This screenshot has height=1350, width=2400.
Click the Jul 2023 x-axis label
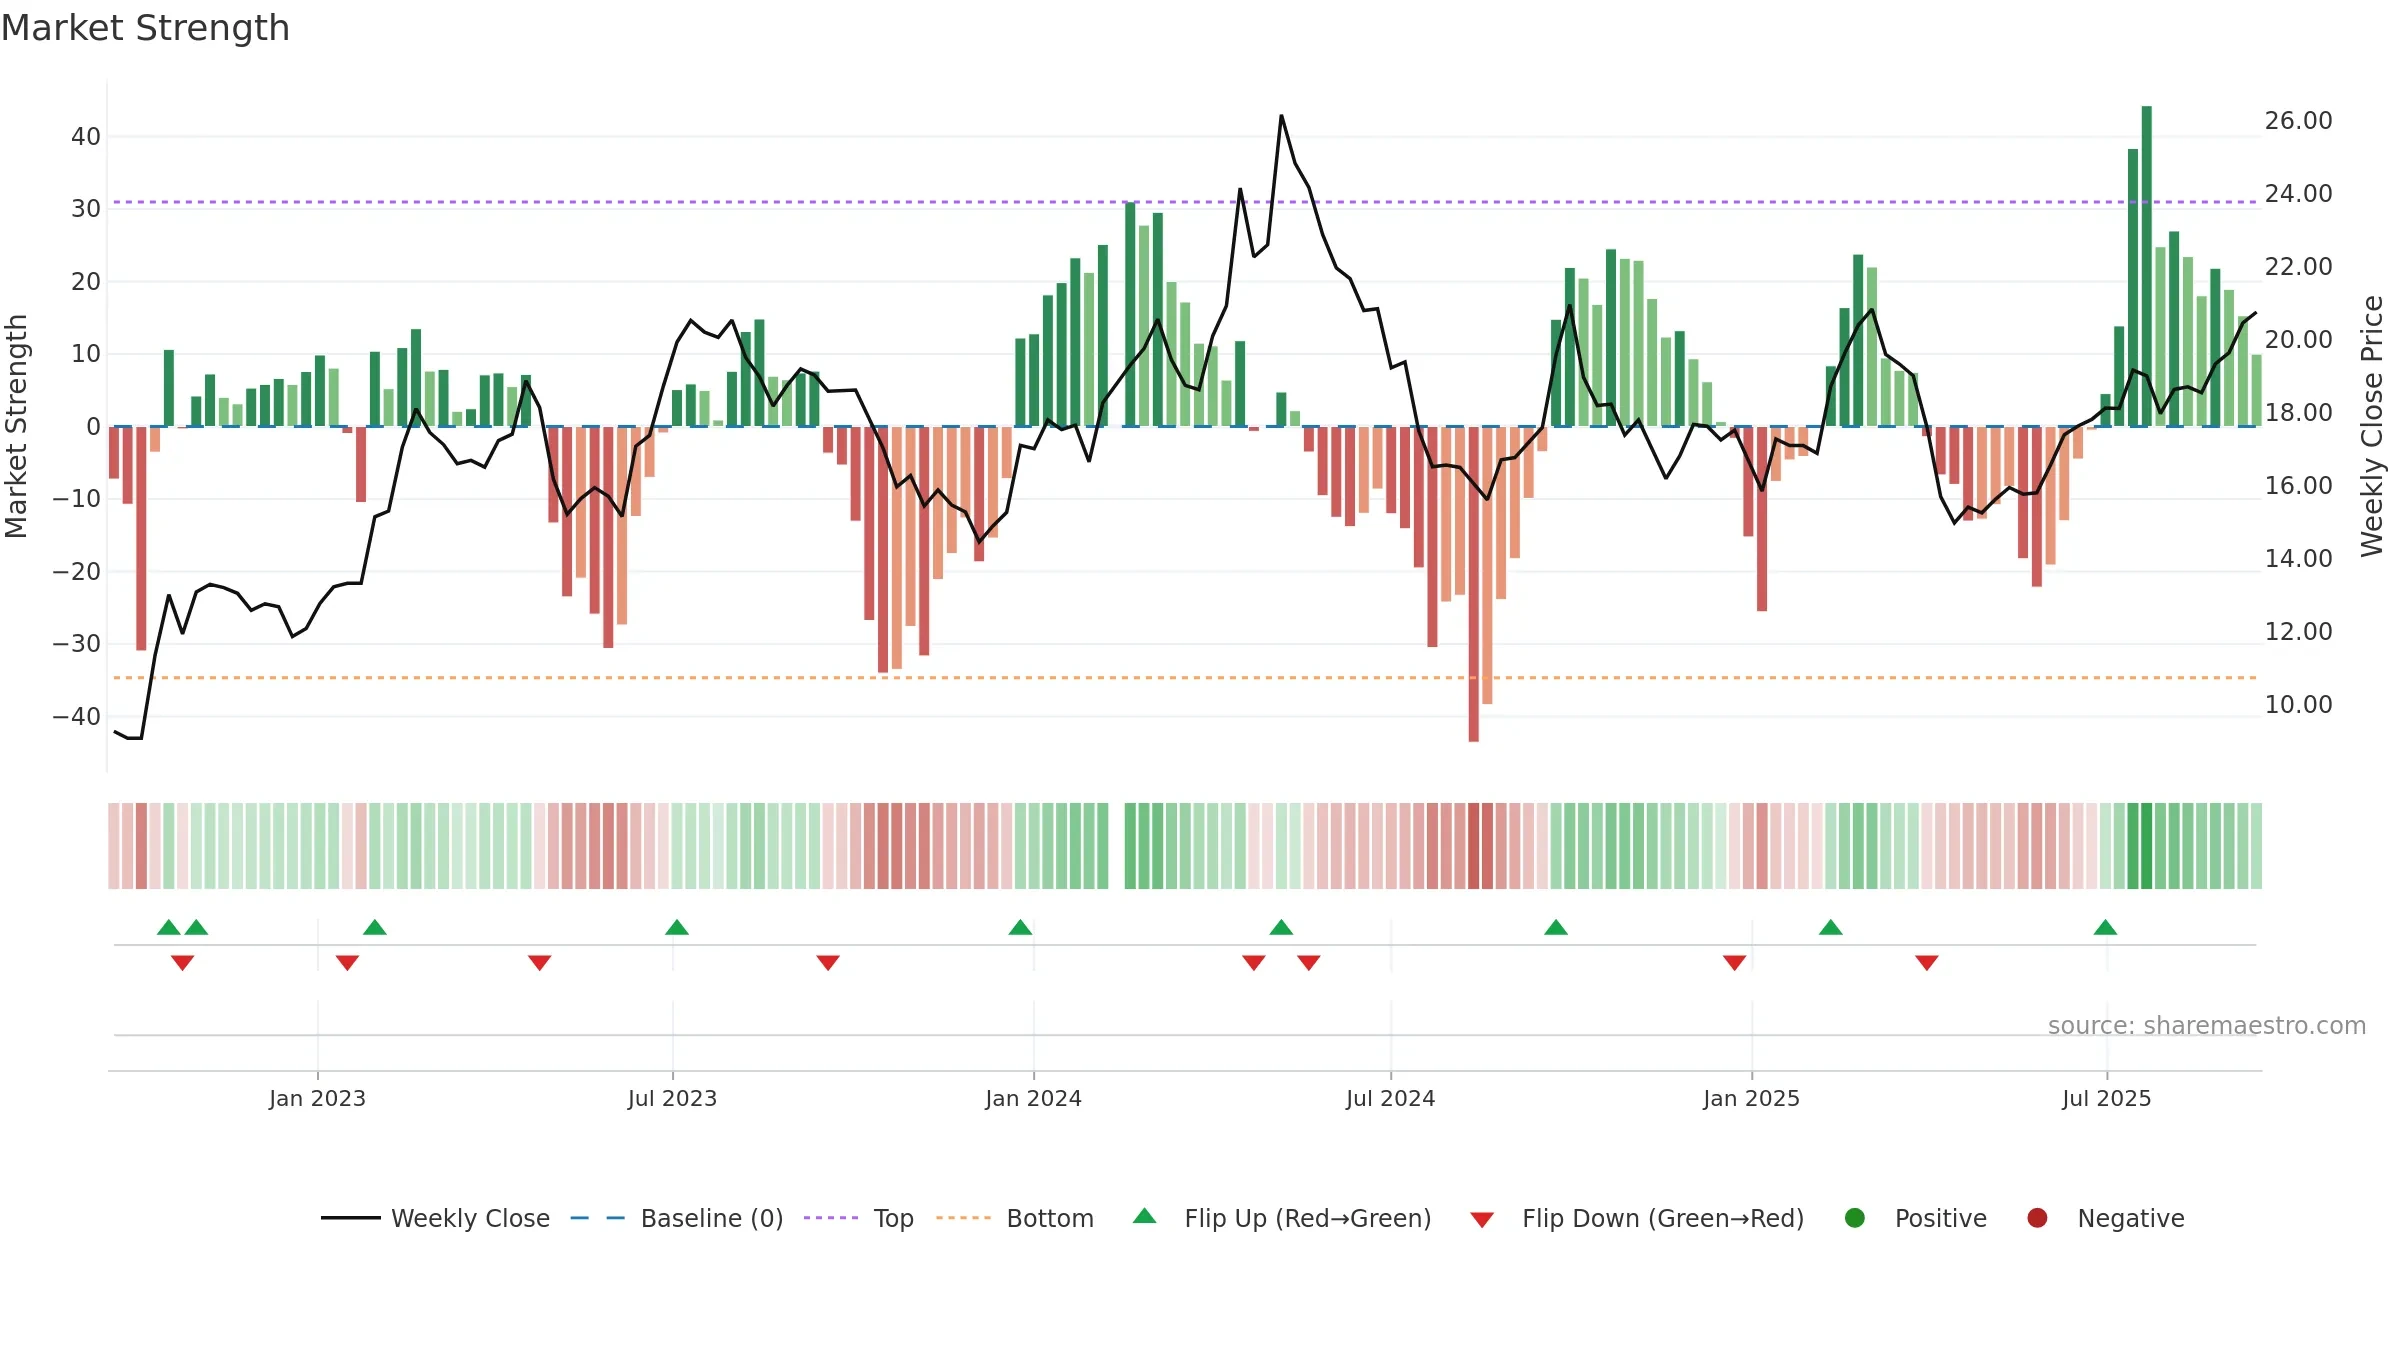[673, 1098]
